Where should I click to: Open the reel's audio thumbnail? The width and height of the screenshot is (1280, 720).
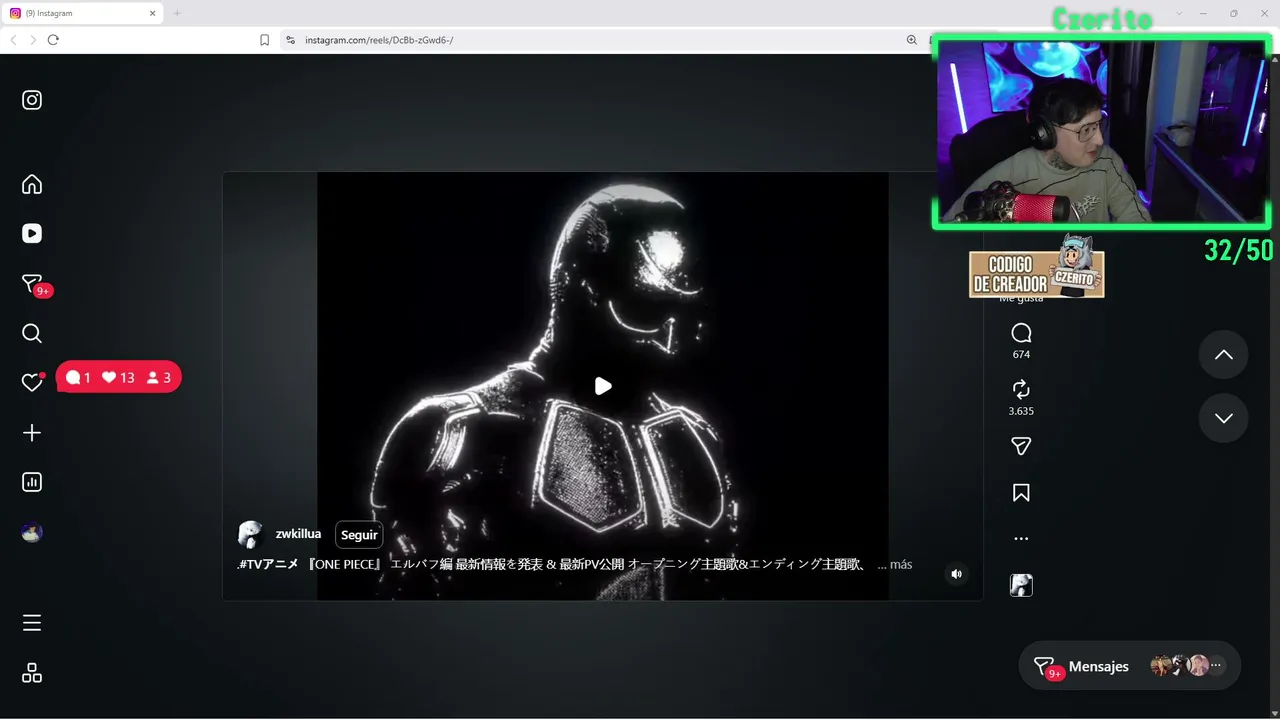(x=1021, y=586)
